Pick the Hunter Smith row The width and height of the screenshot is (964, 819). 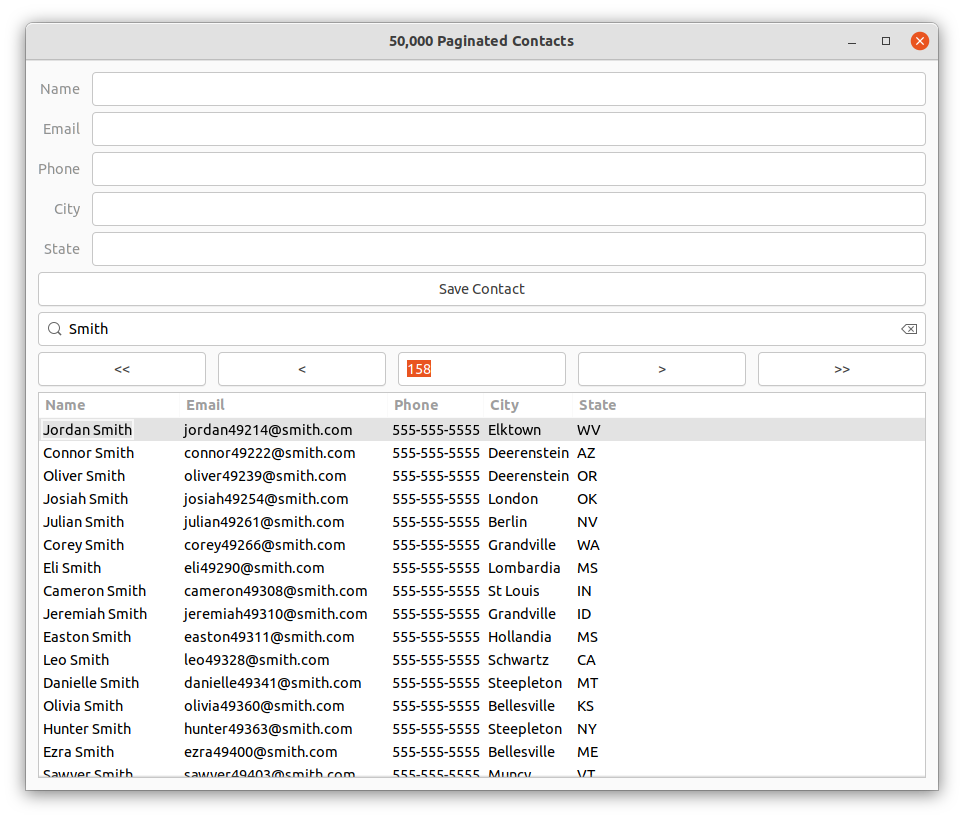[482, 729]
